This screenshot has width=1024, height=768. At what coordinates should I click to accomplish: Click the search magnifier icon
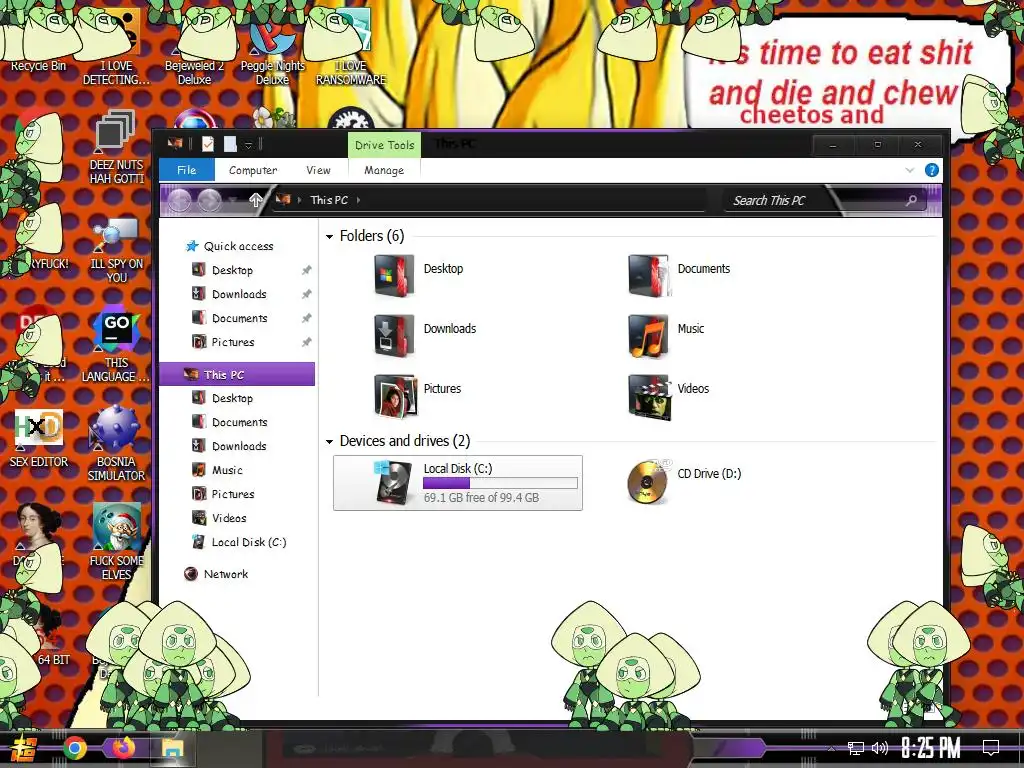(x=911, y=200)
